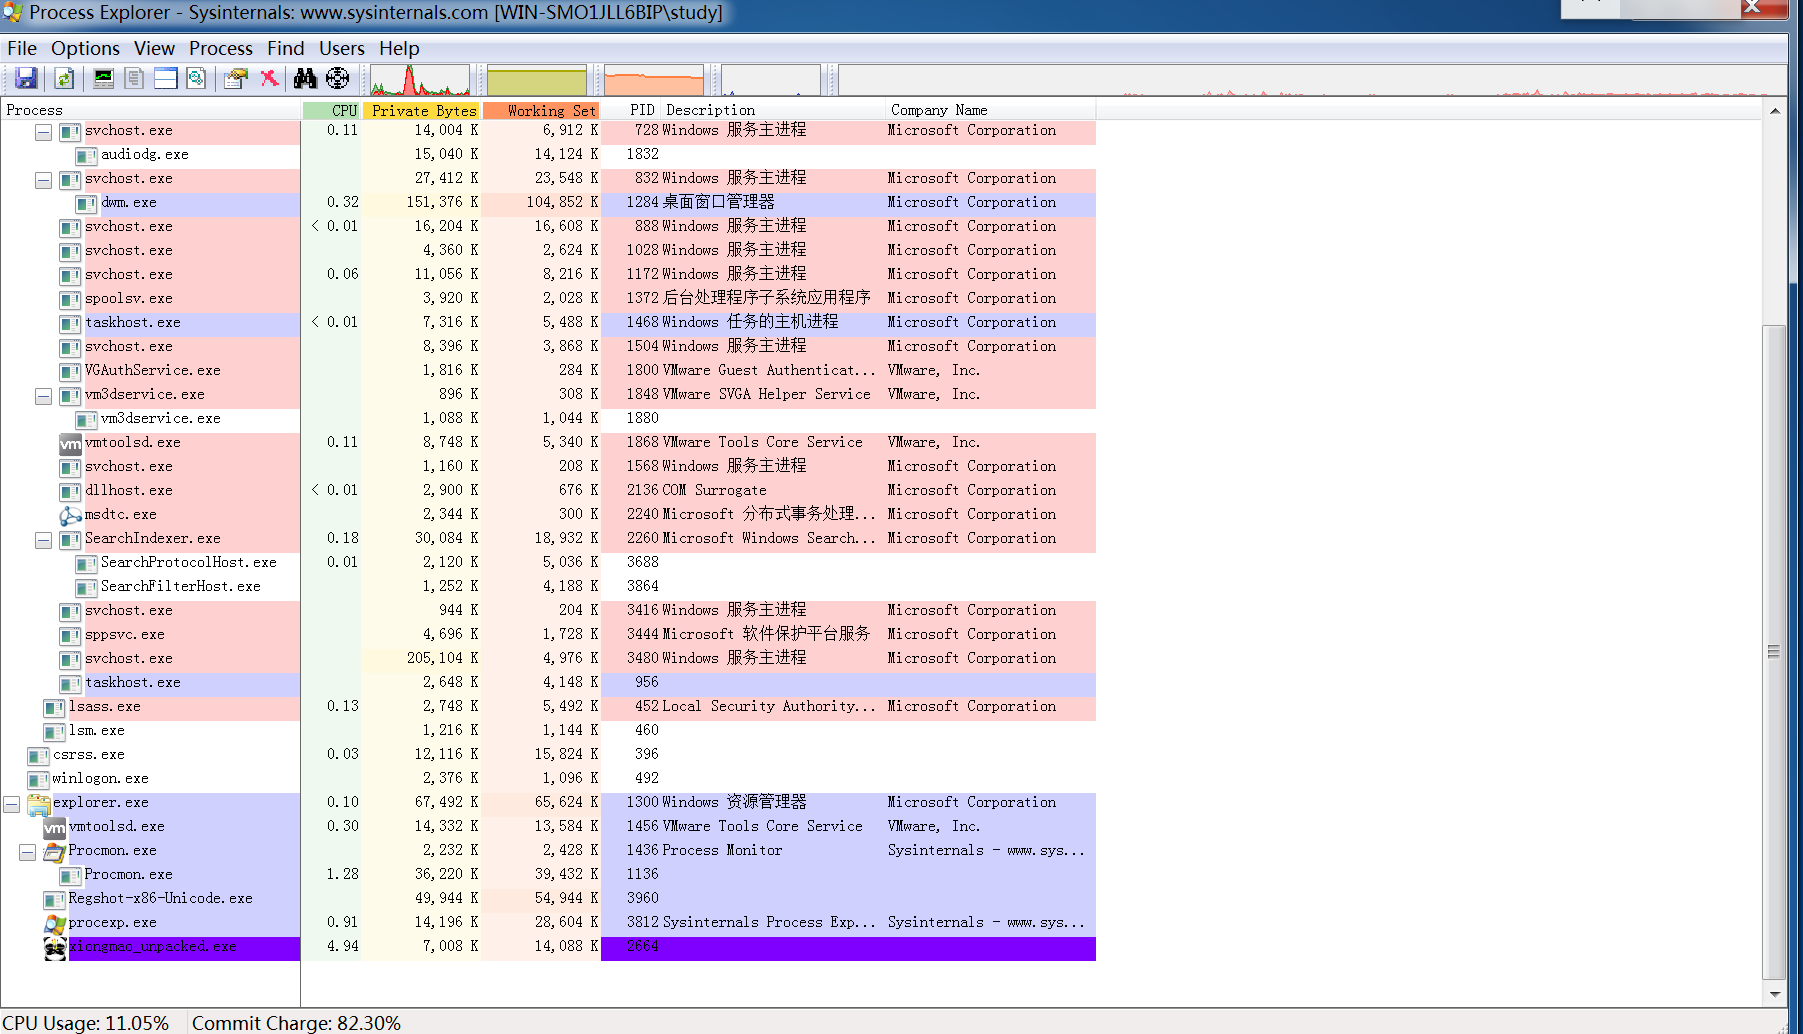This screenshot has width=1803, height=1034.
Task: Select the csrss.exe process
Action: tap(88, 754)
